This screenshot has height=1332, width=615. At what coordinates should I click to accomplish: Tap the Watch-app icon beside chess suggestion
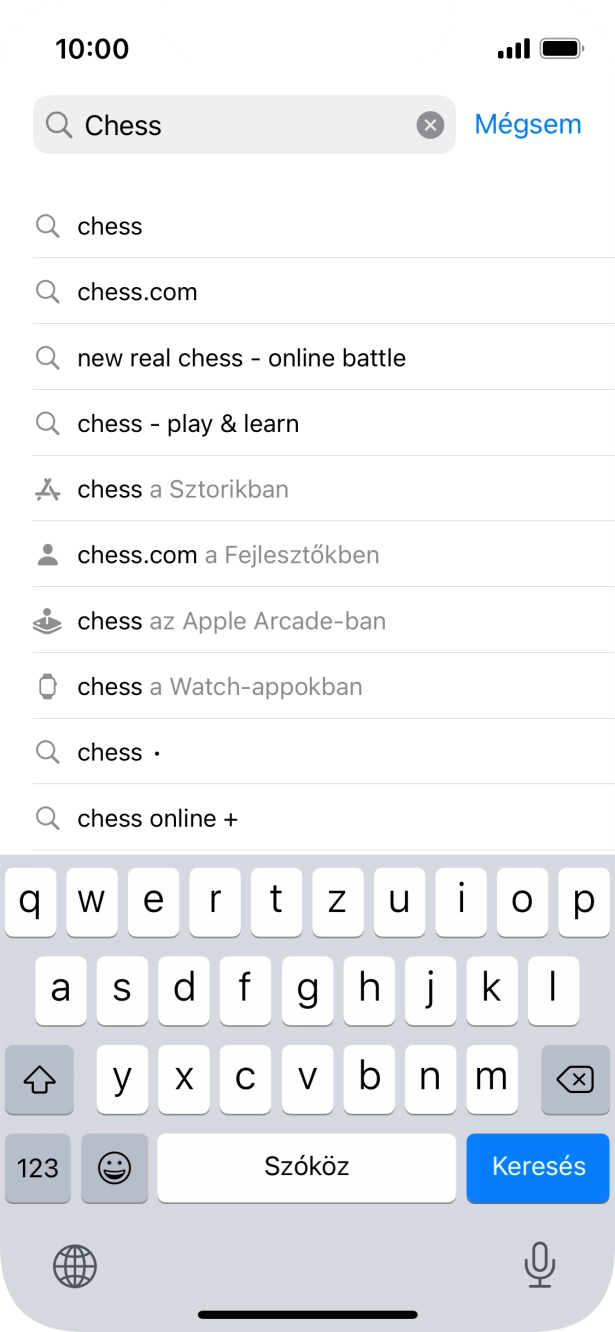point(47,687)
